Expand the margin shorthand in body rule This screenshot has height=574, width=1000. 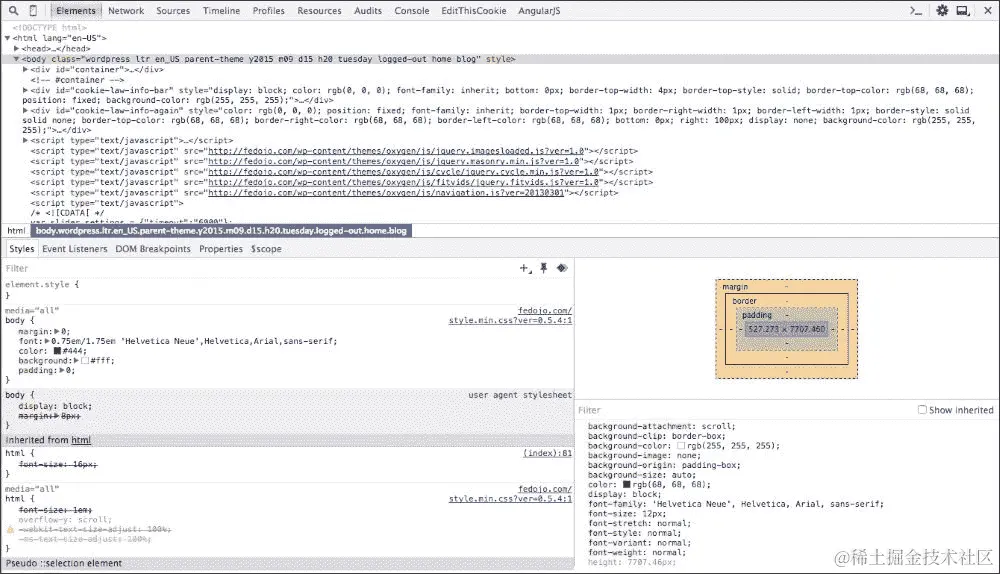click(57, 332)
